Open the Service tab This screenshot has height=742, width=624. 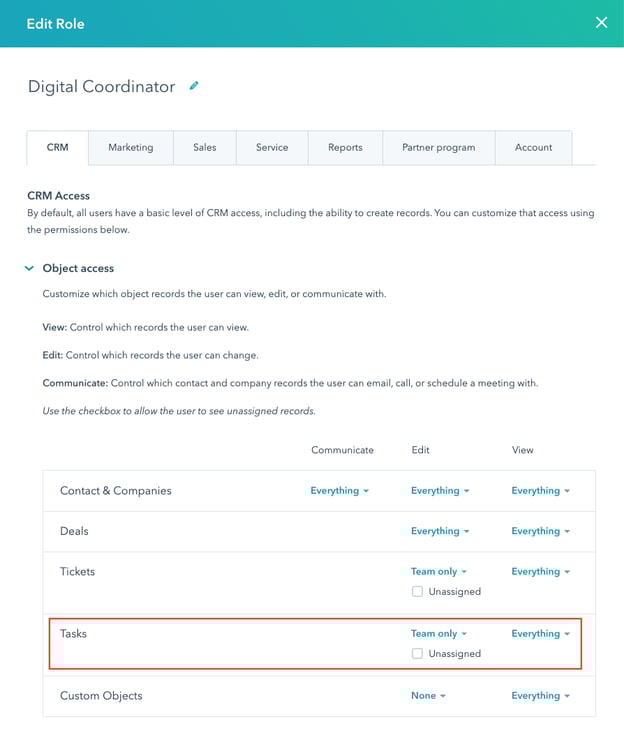click(272, 147)
